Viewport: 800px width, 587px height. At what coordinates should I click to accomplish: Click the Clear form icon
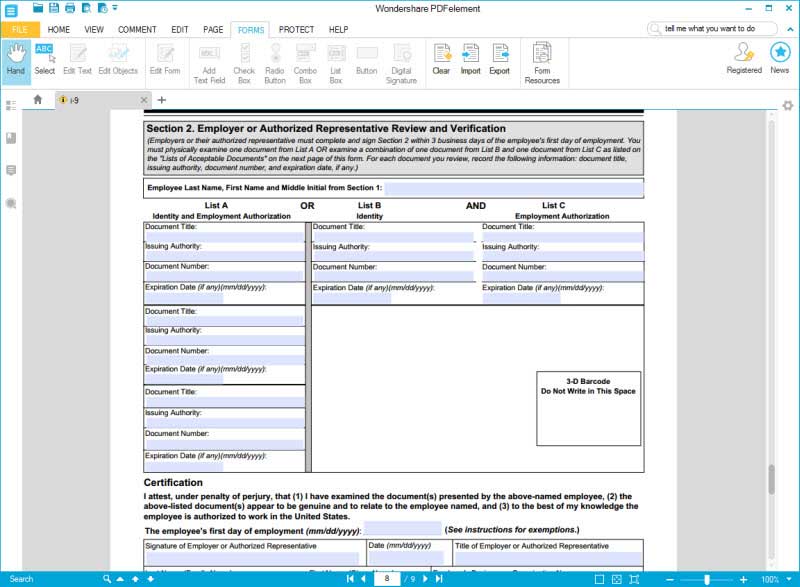click(441, 60)
